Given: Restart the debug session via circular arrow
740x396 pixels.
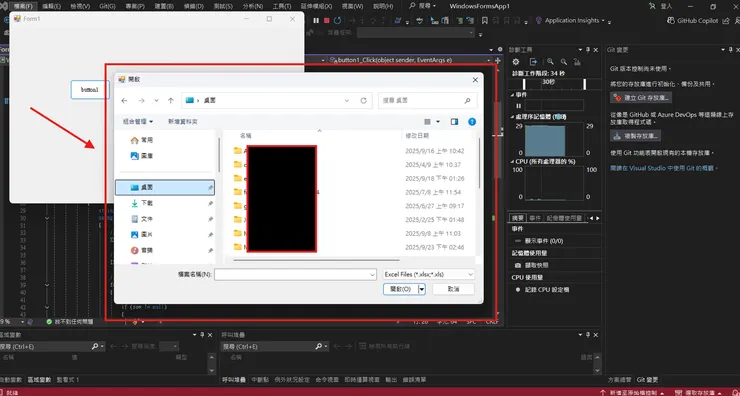Looking at the screenshot, I should (337, 20).
